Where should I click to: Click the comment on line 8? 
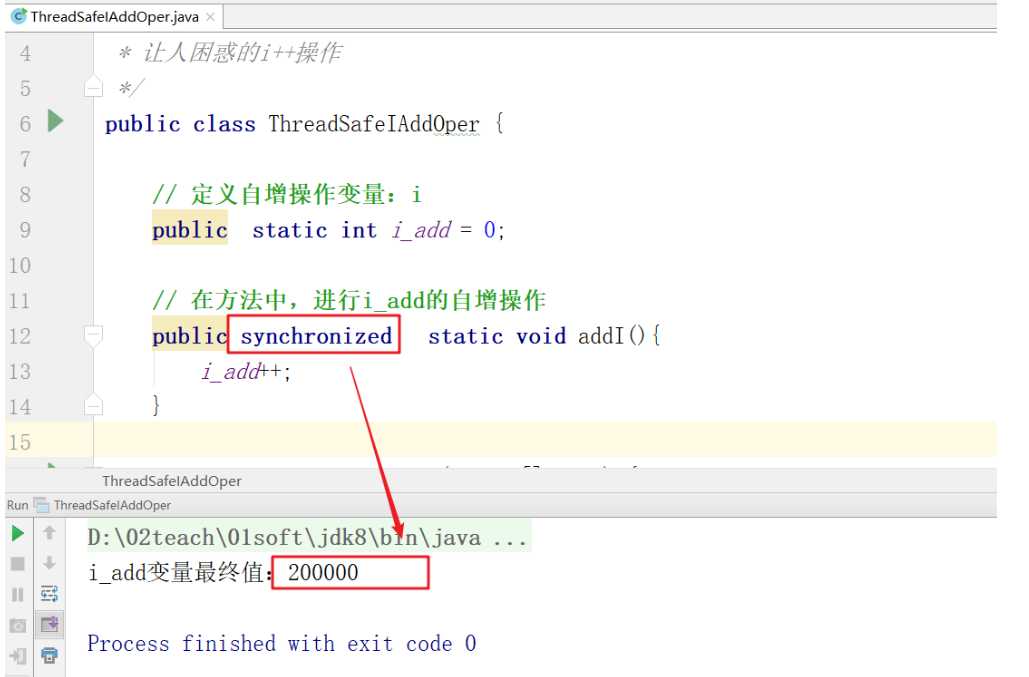(x=287, y=194)
